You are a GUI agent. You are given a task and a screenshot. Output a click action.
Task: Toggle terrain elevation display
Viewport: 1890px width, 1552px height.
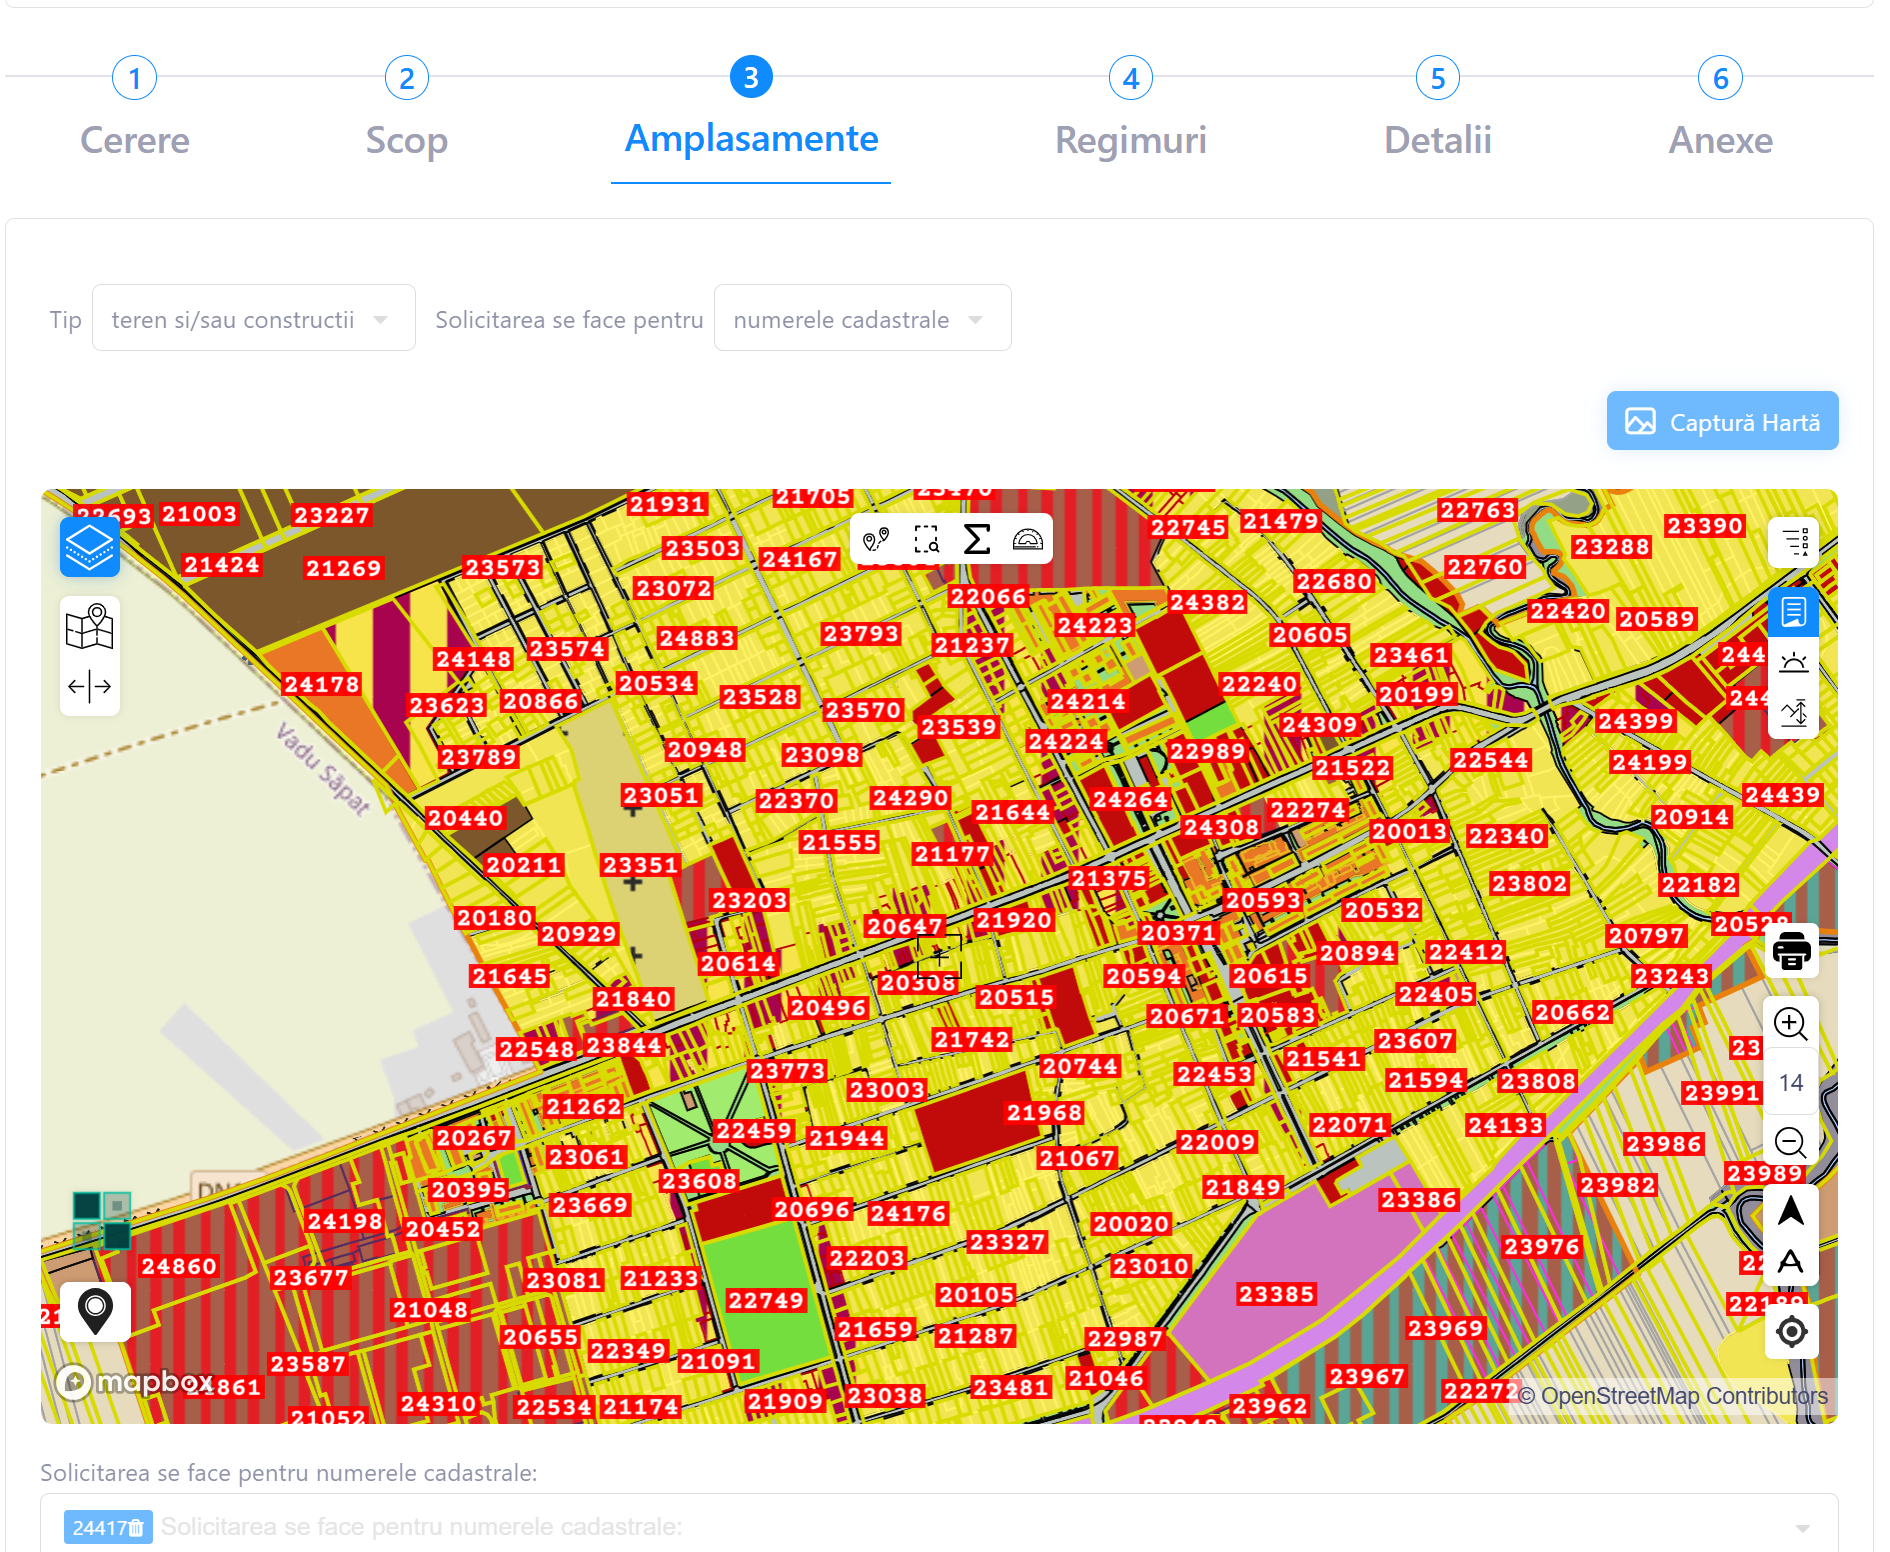1794,713
